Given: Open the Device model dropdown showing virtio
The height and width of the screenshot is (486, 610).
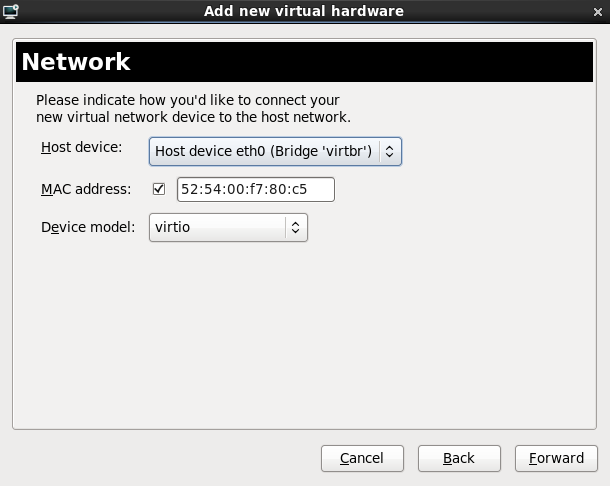Looking at the screenshot, I should [x=228, y=227].
